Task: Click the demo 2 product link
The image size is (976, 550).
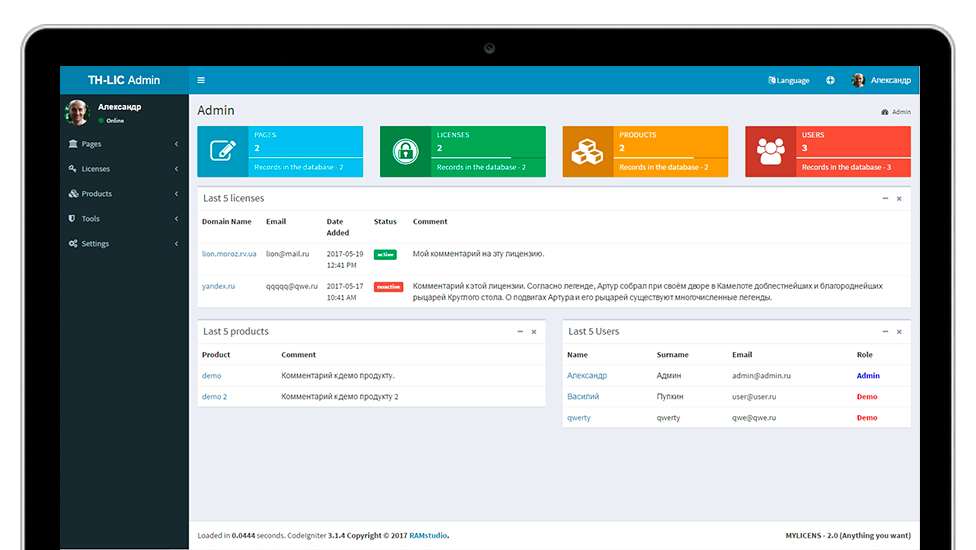Action: [214, 397]
